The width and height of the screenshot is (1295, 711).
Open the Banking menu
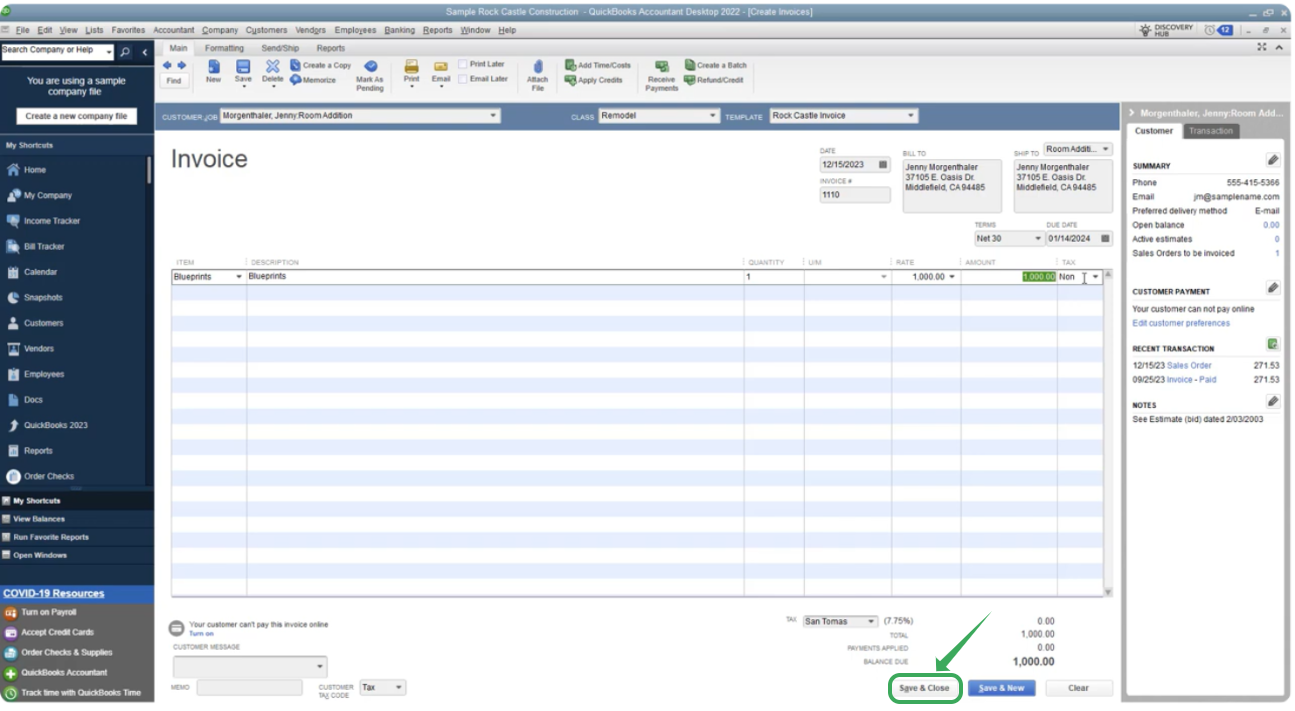pos(400,30)
